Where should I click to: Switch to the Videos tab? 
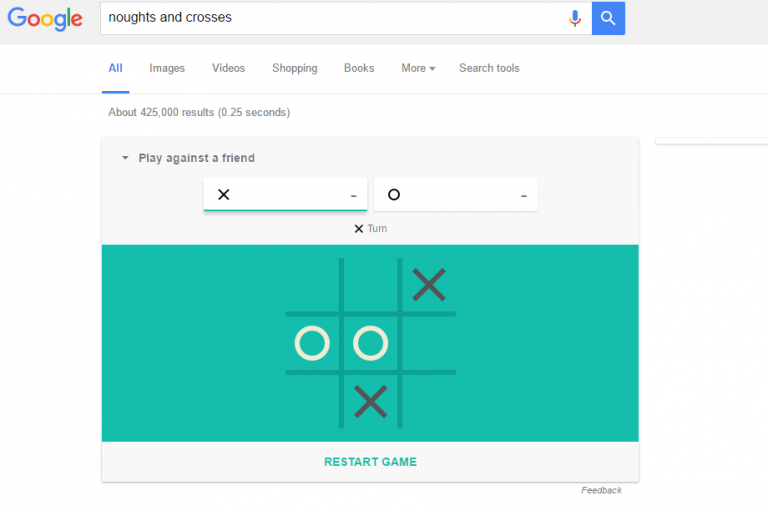click(x=228, y=68)
